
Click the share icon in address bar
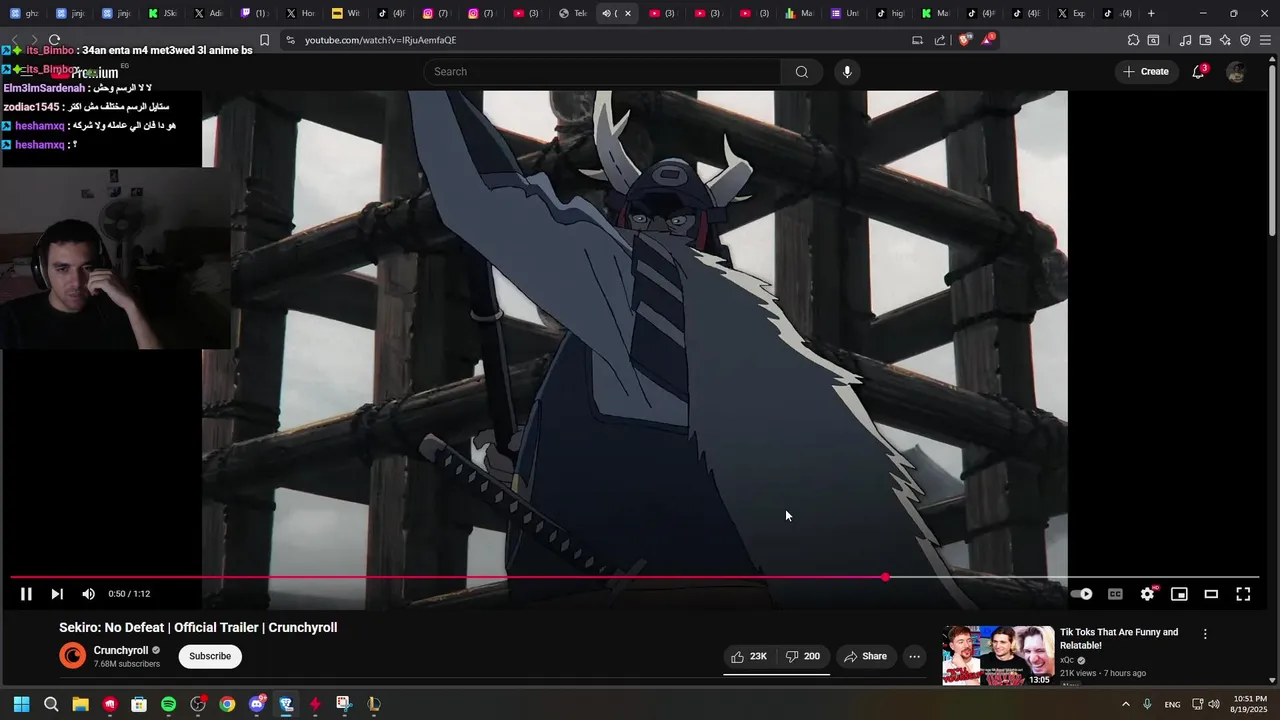tap(940, 40)
